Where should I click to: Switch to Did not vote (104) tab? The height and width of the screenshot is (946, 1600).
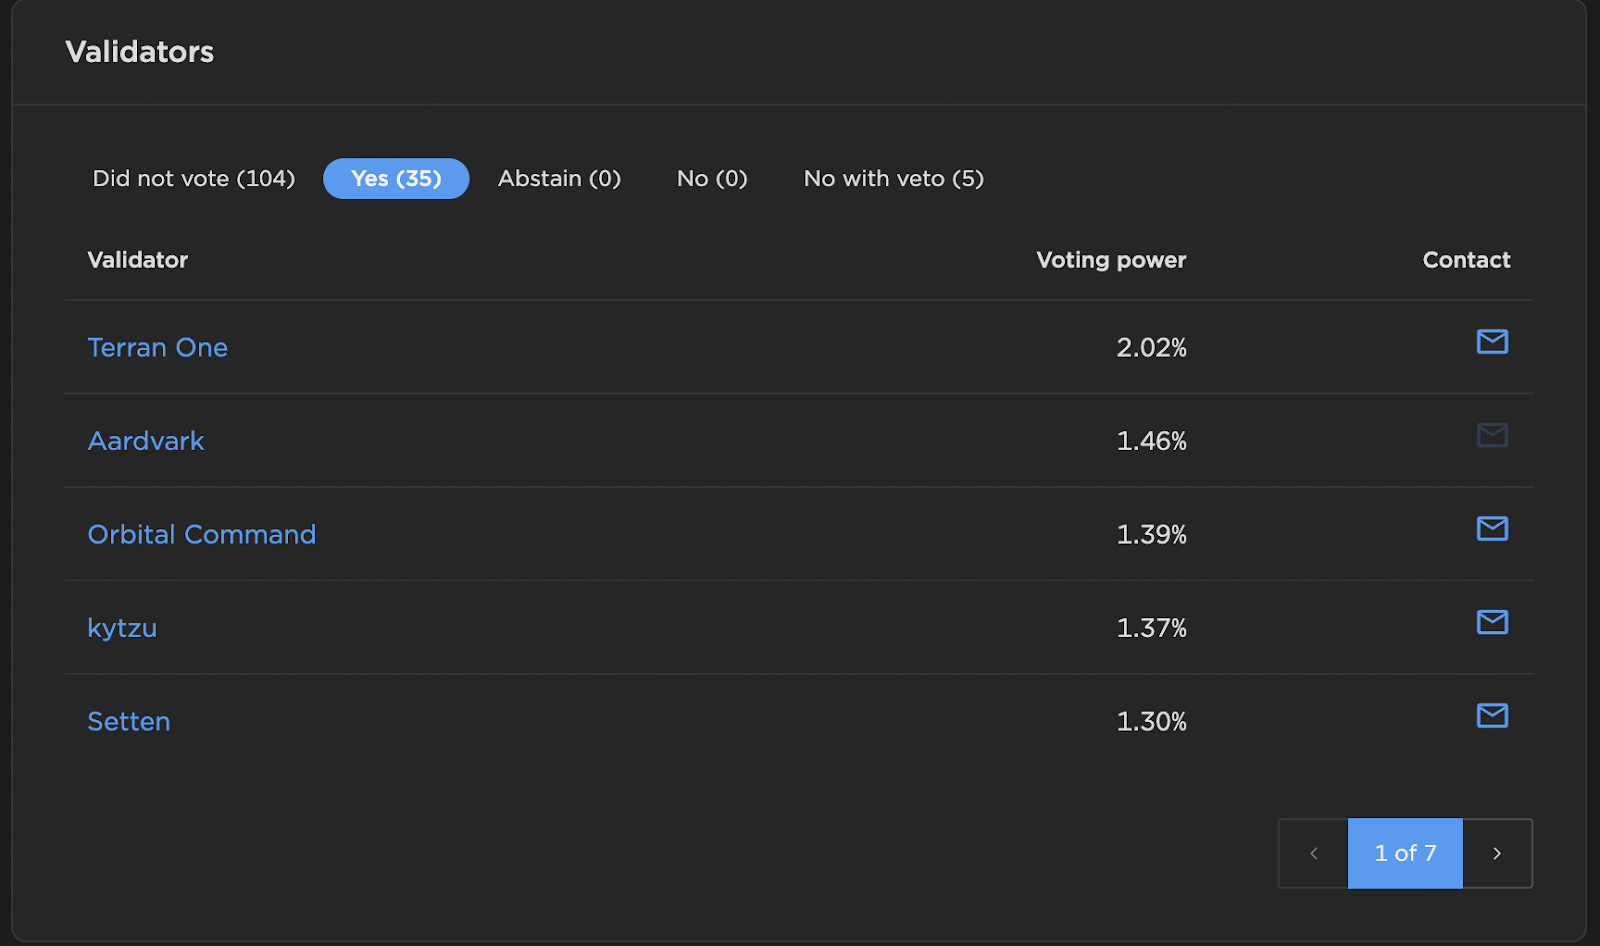194,178
